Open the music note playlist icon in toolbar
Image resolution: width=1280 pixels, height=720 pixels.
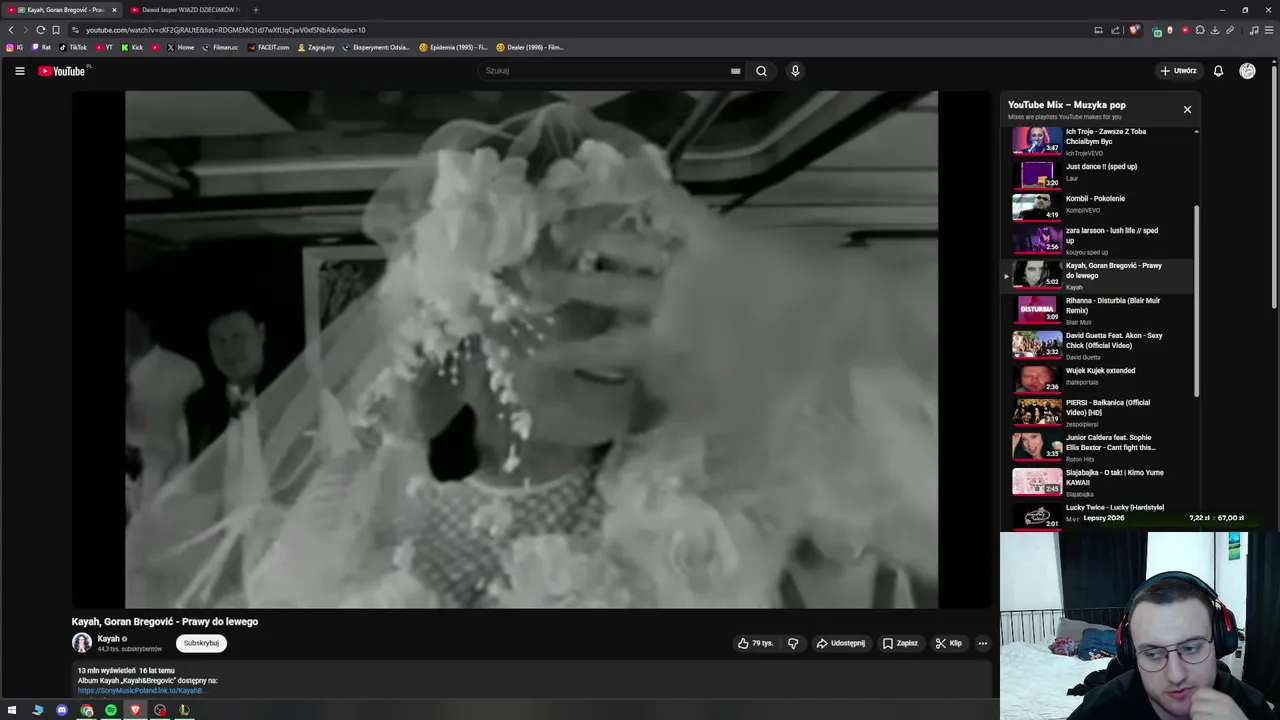(x=1254, y=30)
